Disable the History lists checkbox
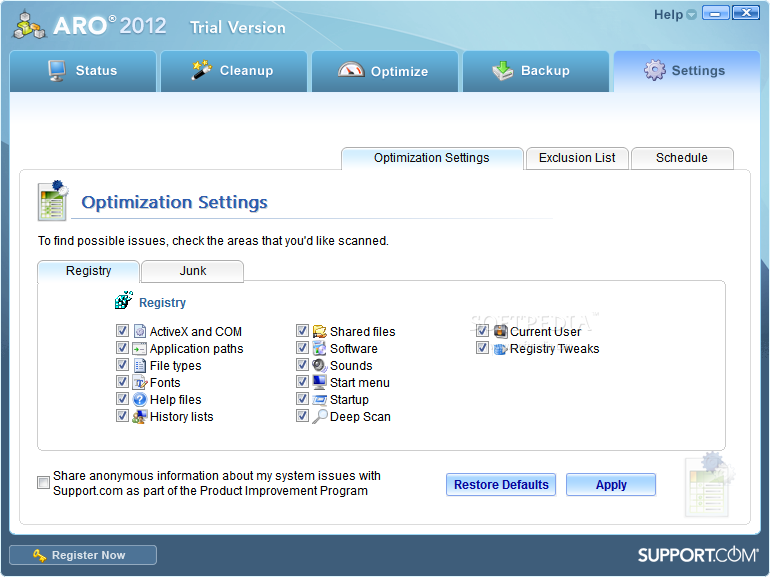The width and height of the screenshot is (770, 577). pyautogui.click(x=122, y=416)
